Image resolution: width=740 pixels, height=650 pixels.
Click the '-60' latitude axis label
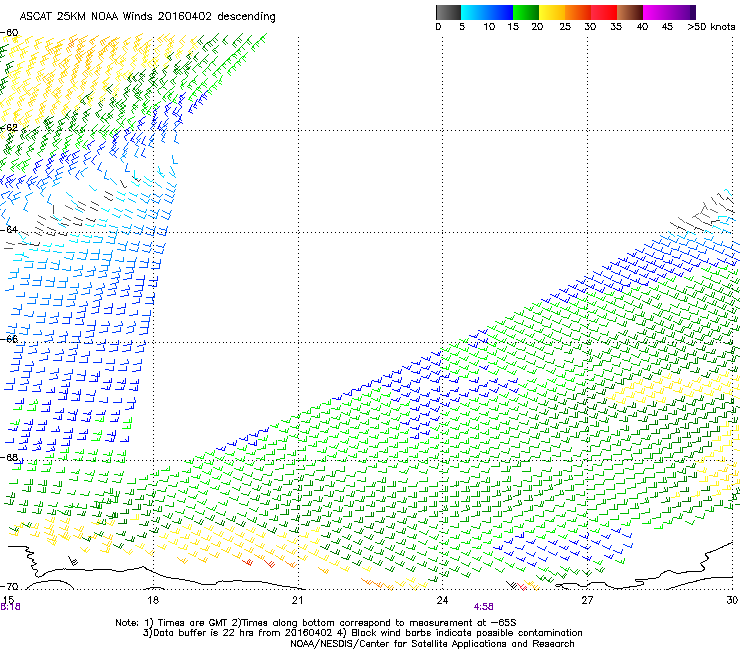[9, 33]
